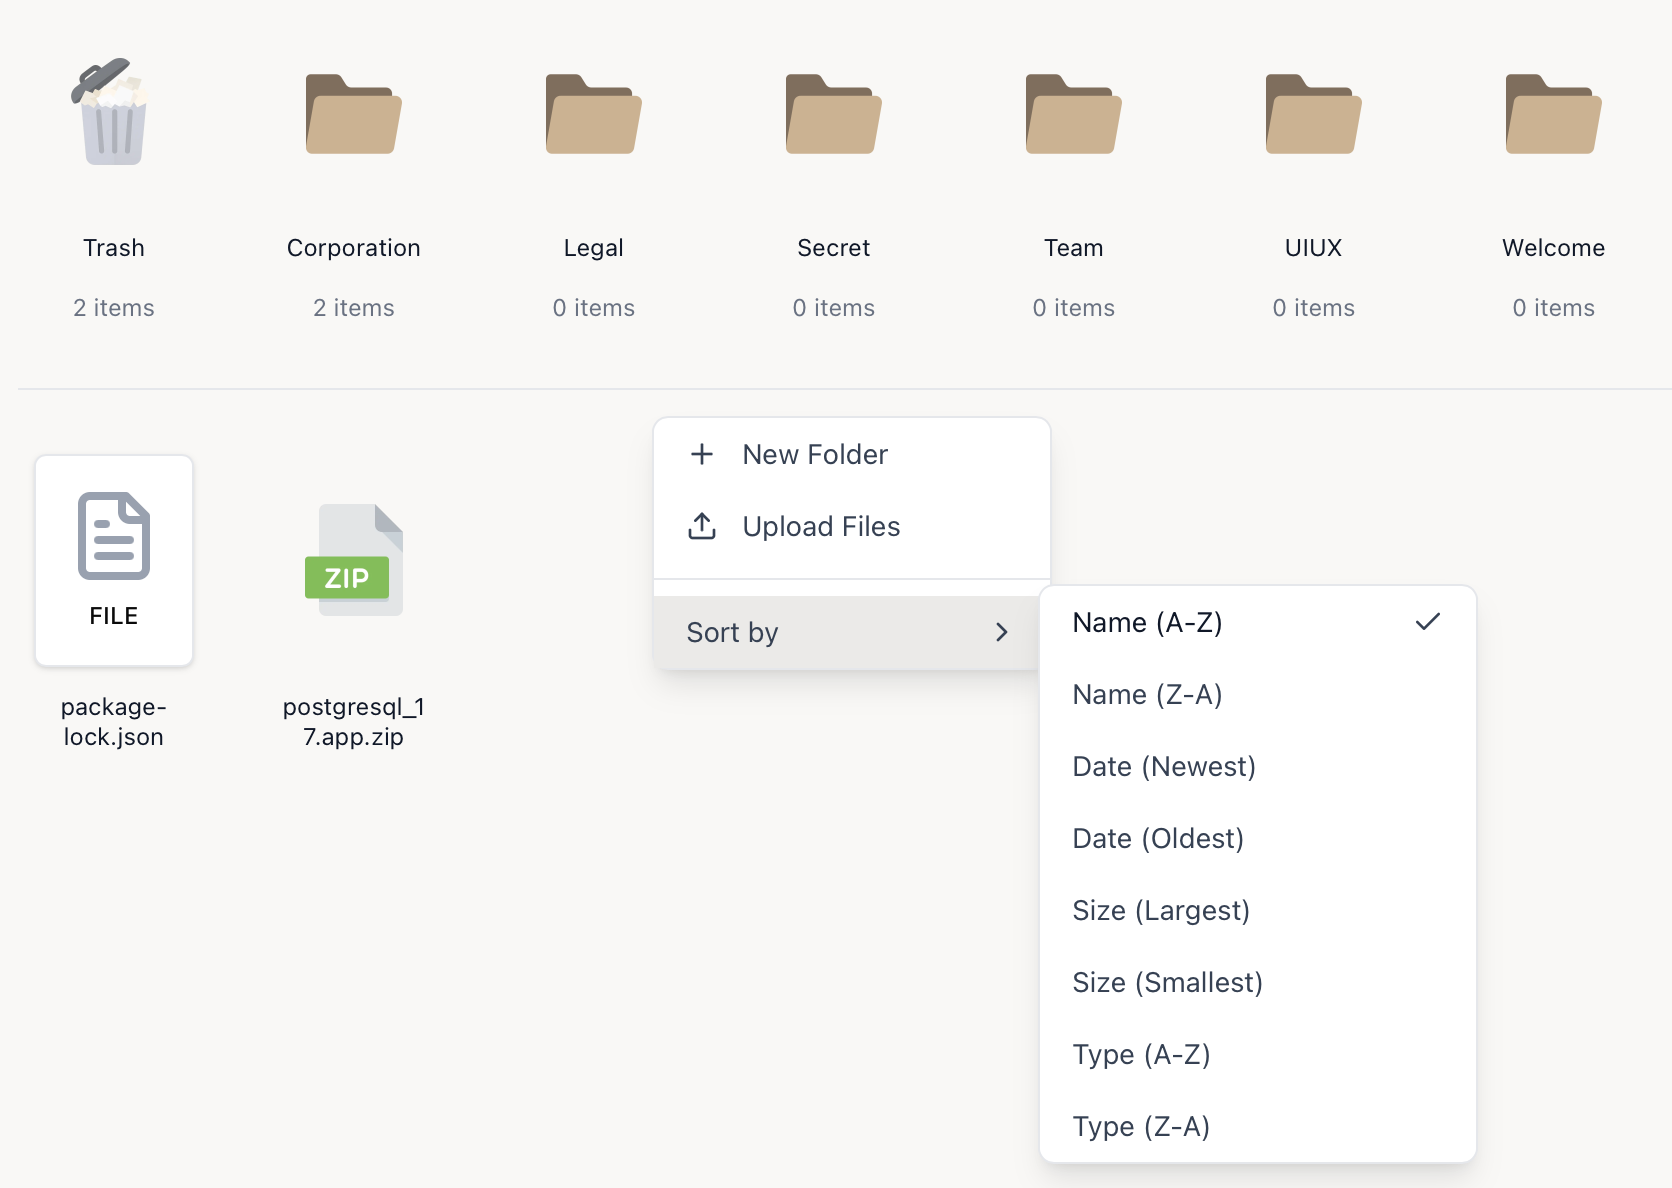Sort by Date (Oldest)

[1157, 838]
